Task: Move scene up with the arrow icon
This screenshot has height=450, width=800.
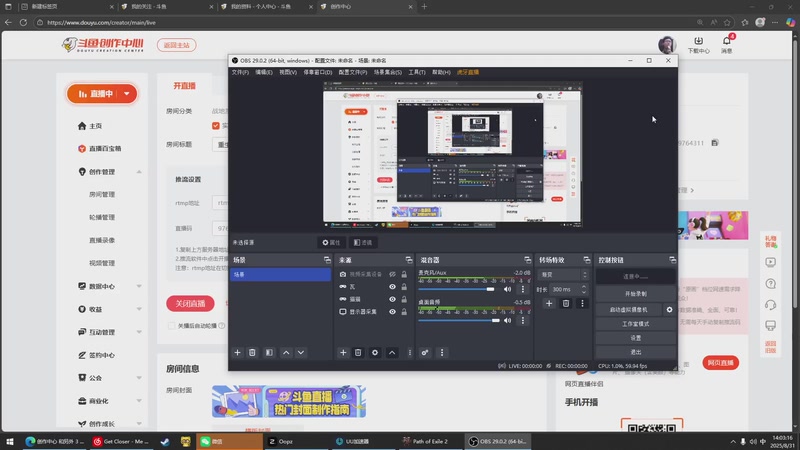Action: pos(286,353)
